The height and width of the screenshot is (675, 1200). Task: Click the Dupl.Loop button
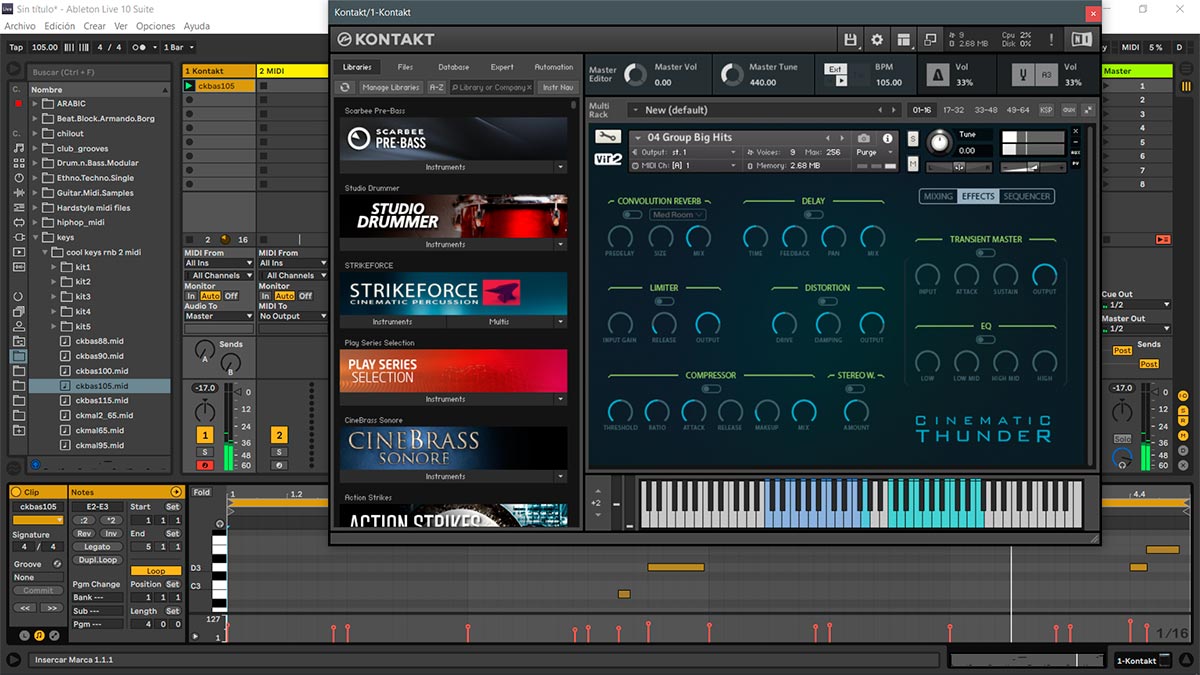coord(97,559)
